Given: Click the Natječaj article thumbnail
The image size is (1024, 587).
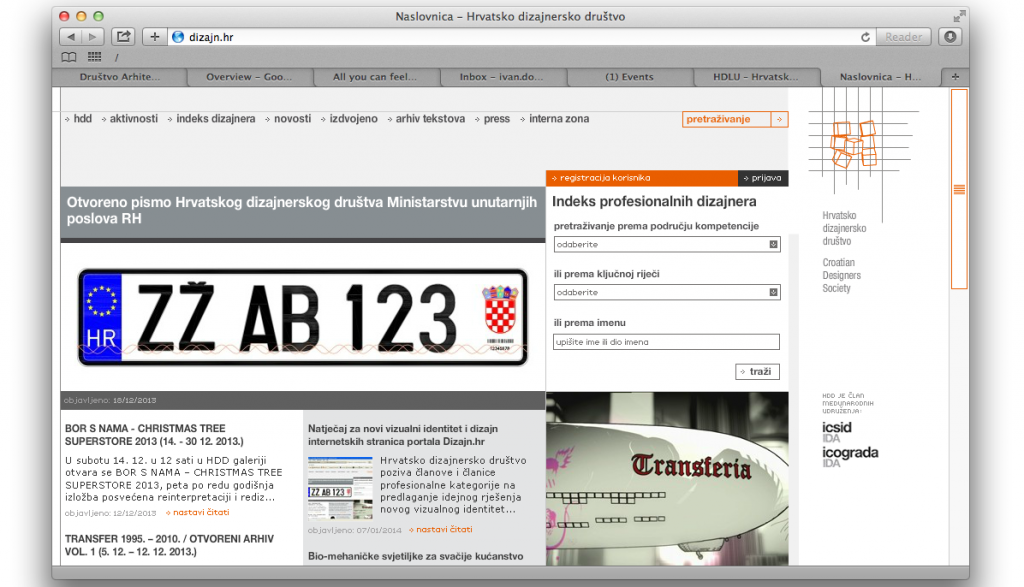Looking at the screenshot, I should point(340,488).
